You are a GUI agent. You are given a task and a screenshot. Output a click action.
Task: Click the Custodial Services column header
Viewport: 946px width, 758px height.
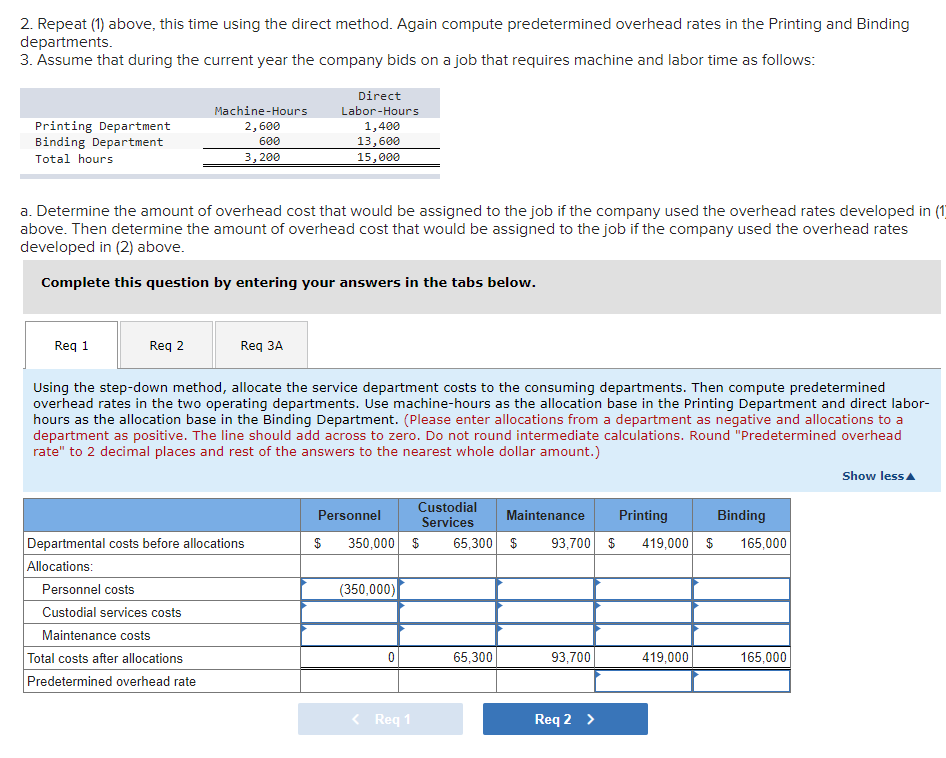[448, 515]
